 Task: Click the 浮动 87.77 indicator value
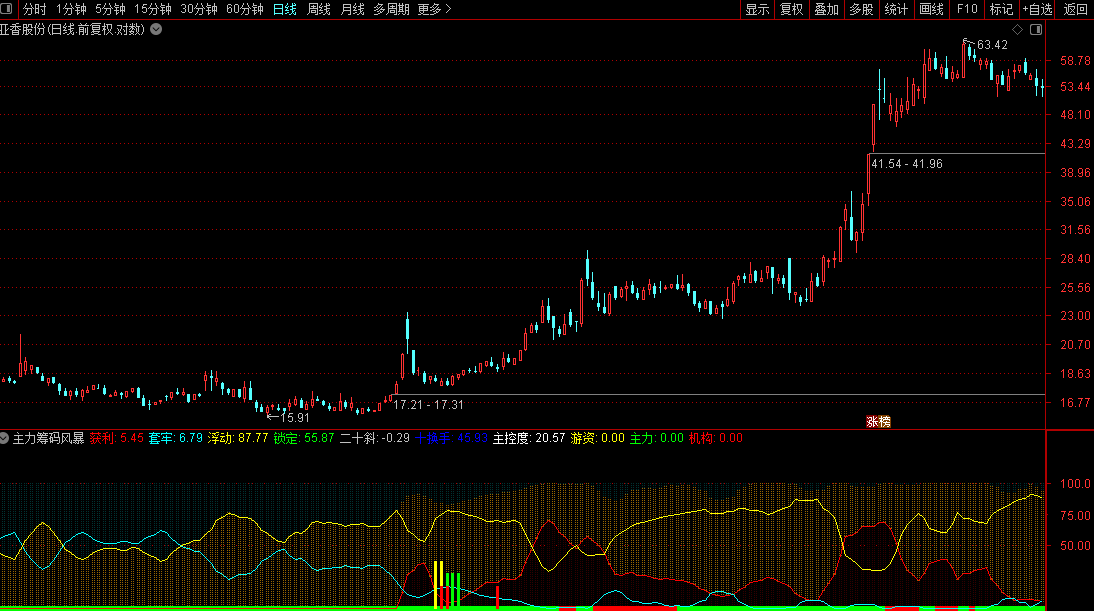238,438
